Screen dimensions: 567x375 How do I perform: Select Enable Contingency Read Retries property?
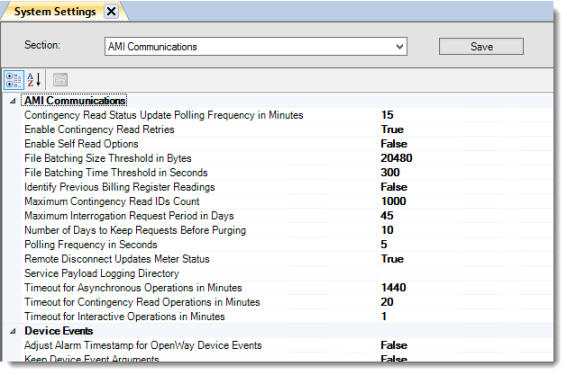[99, 129]
